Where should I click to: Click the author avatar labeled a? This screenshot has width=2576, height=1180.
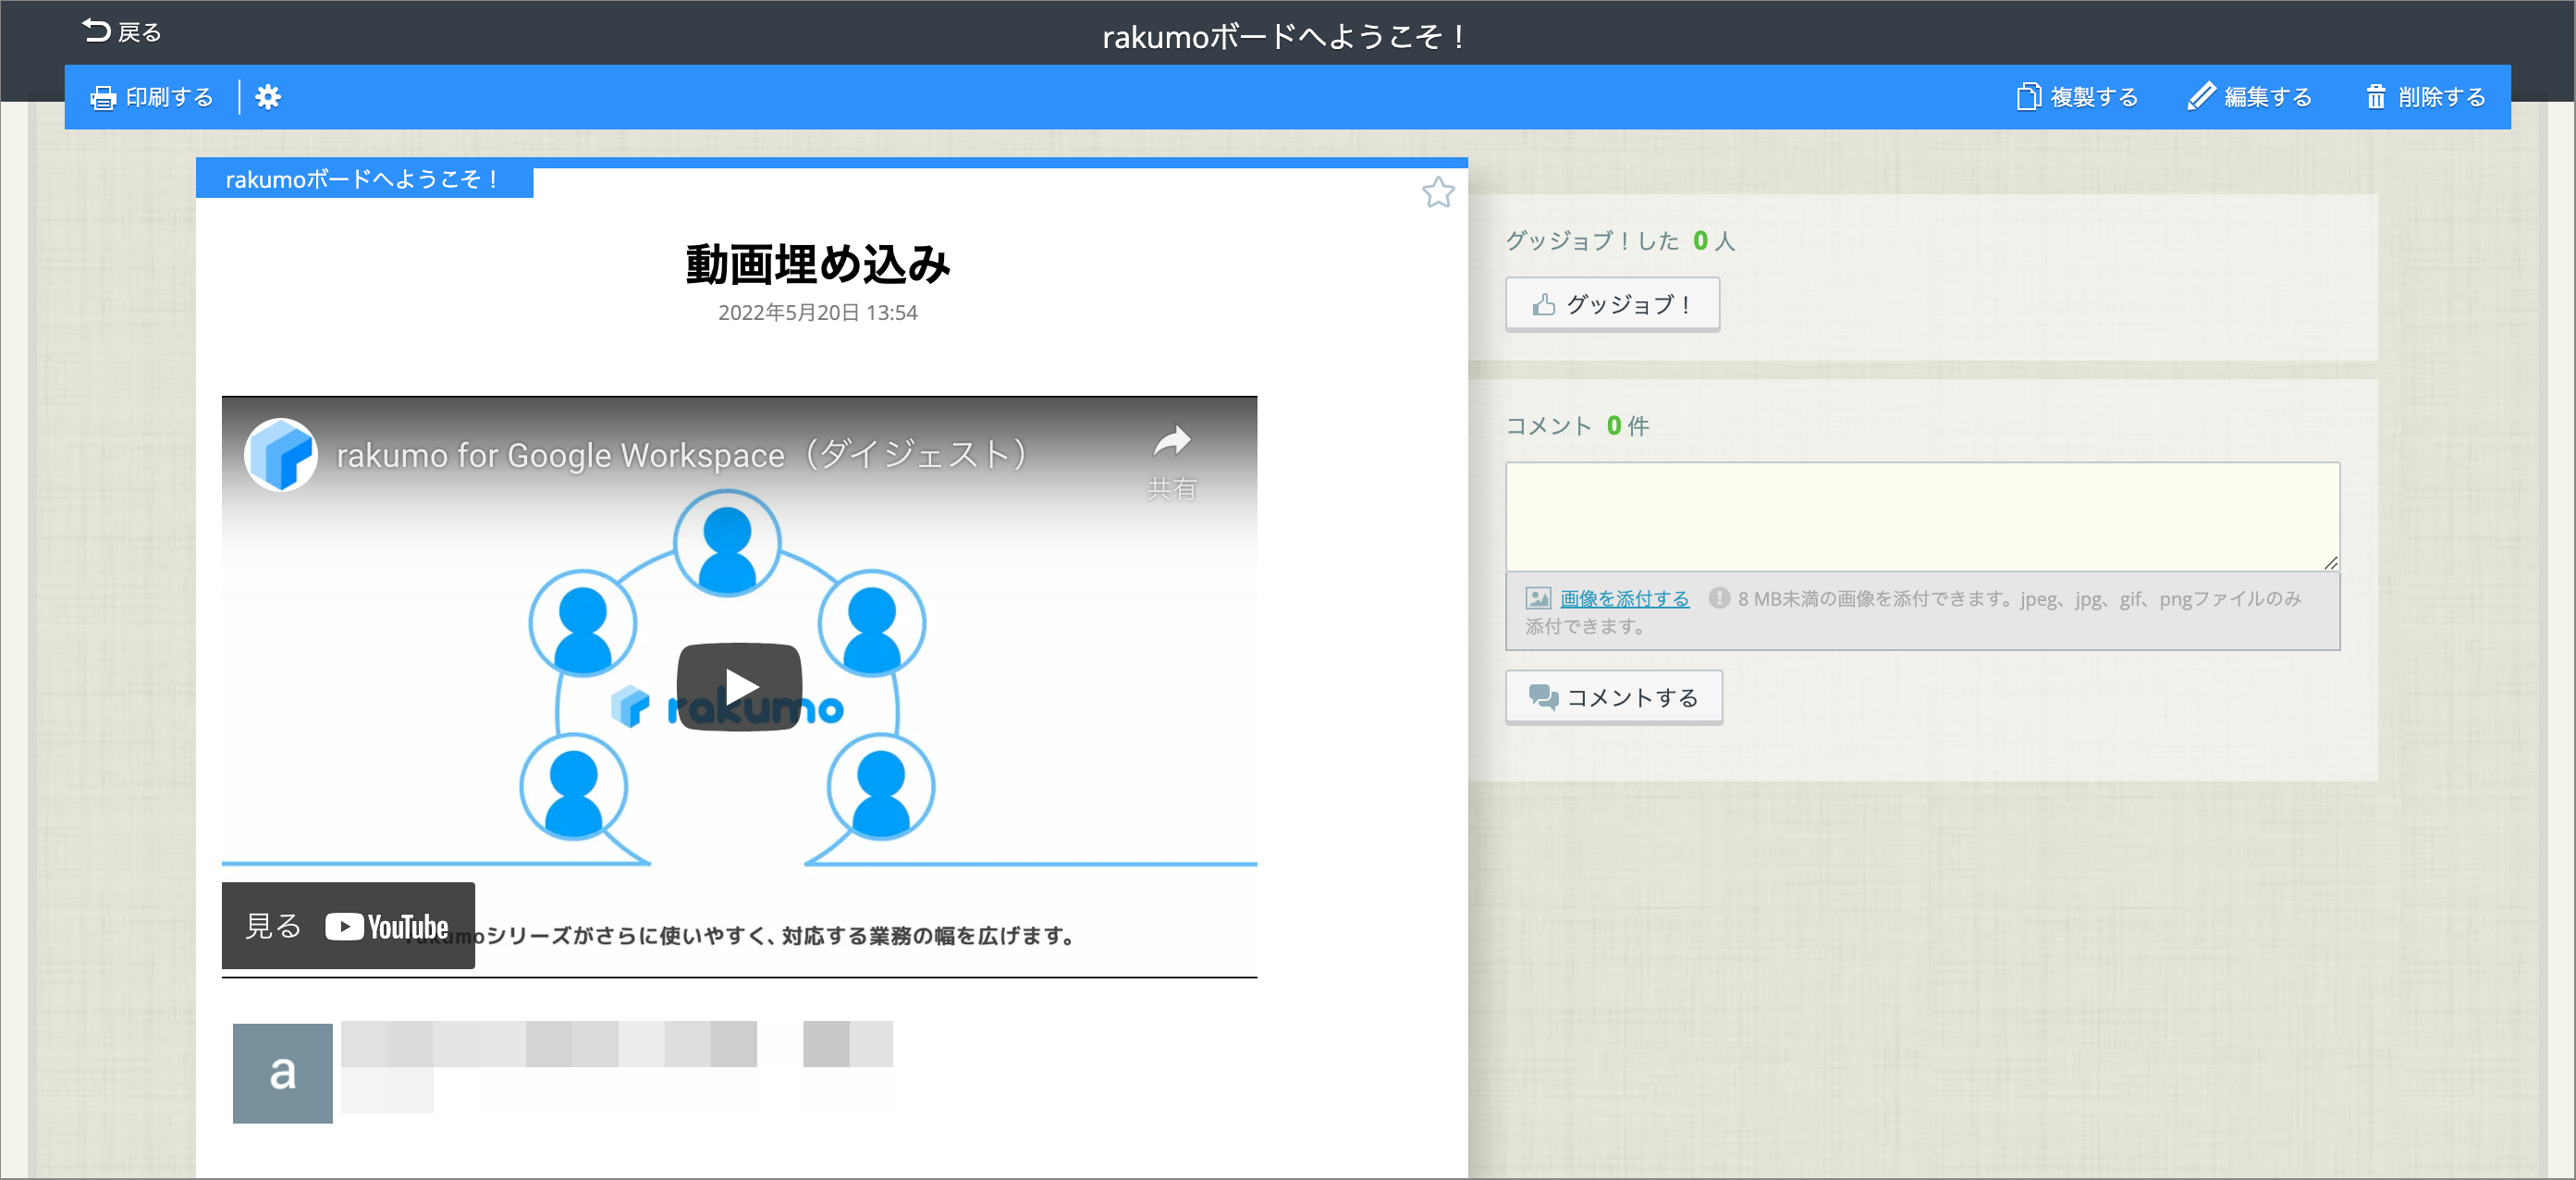[x=283, y=1072]
